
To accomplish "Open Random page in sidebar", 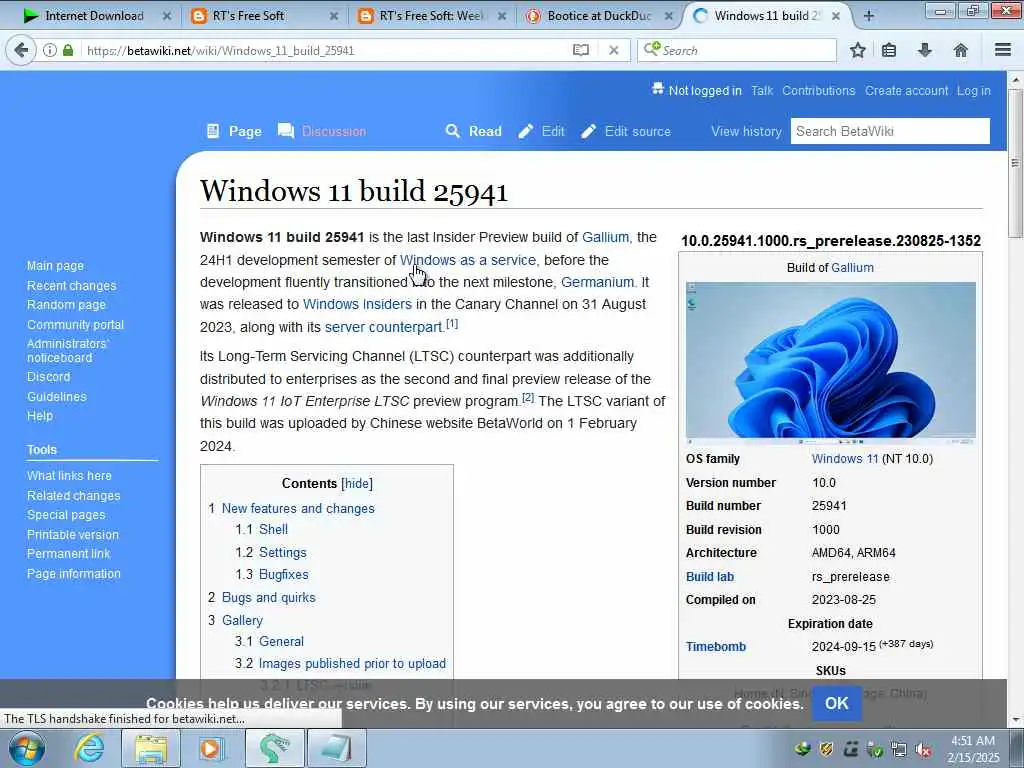I will point(66,305).
